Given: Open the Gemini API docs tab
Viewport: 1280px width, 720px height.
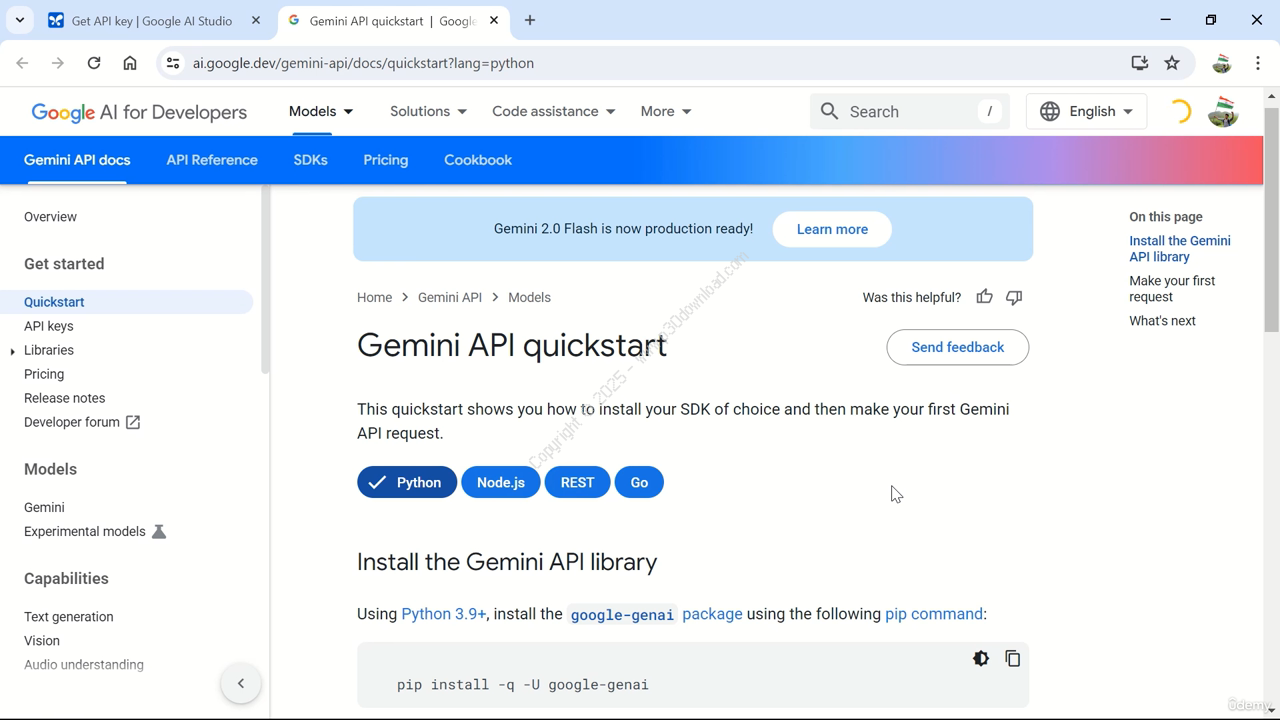Looking at the screenshot, I should pyautogui.click(x=77, y=160).
